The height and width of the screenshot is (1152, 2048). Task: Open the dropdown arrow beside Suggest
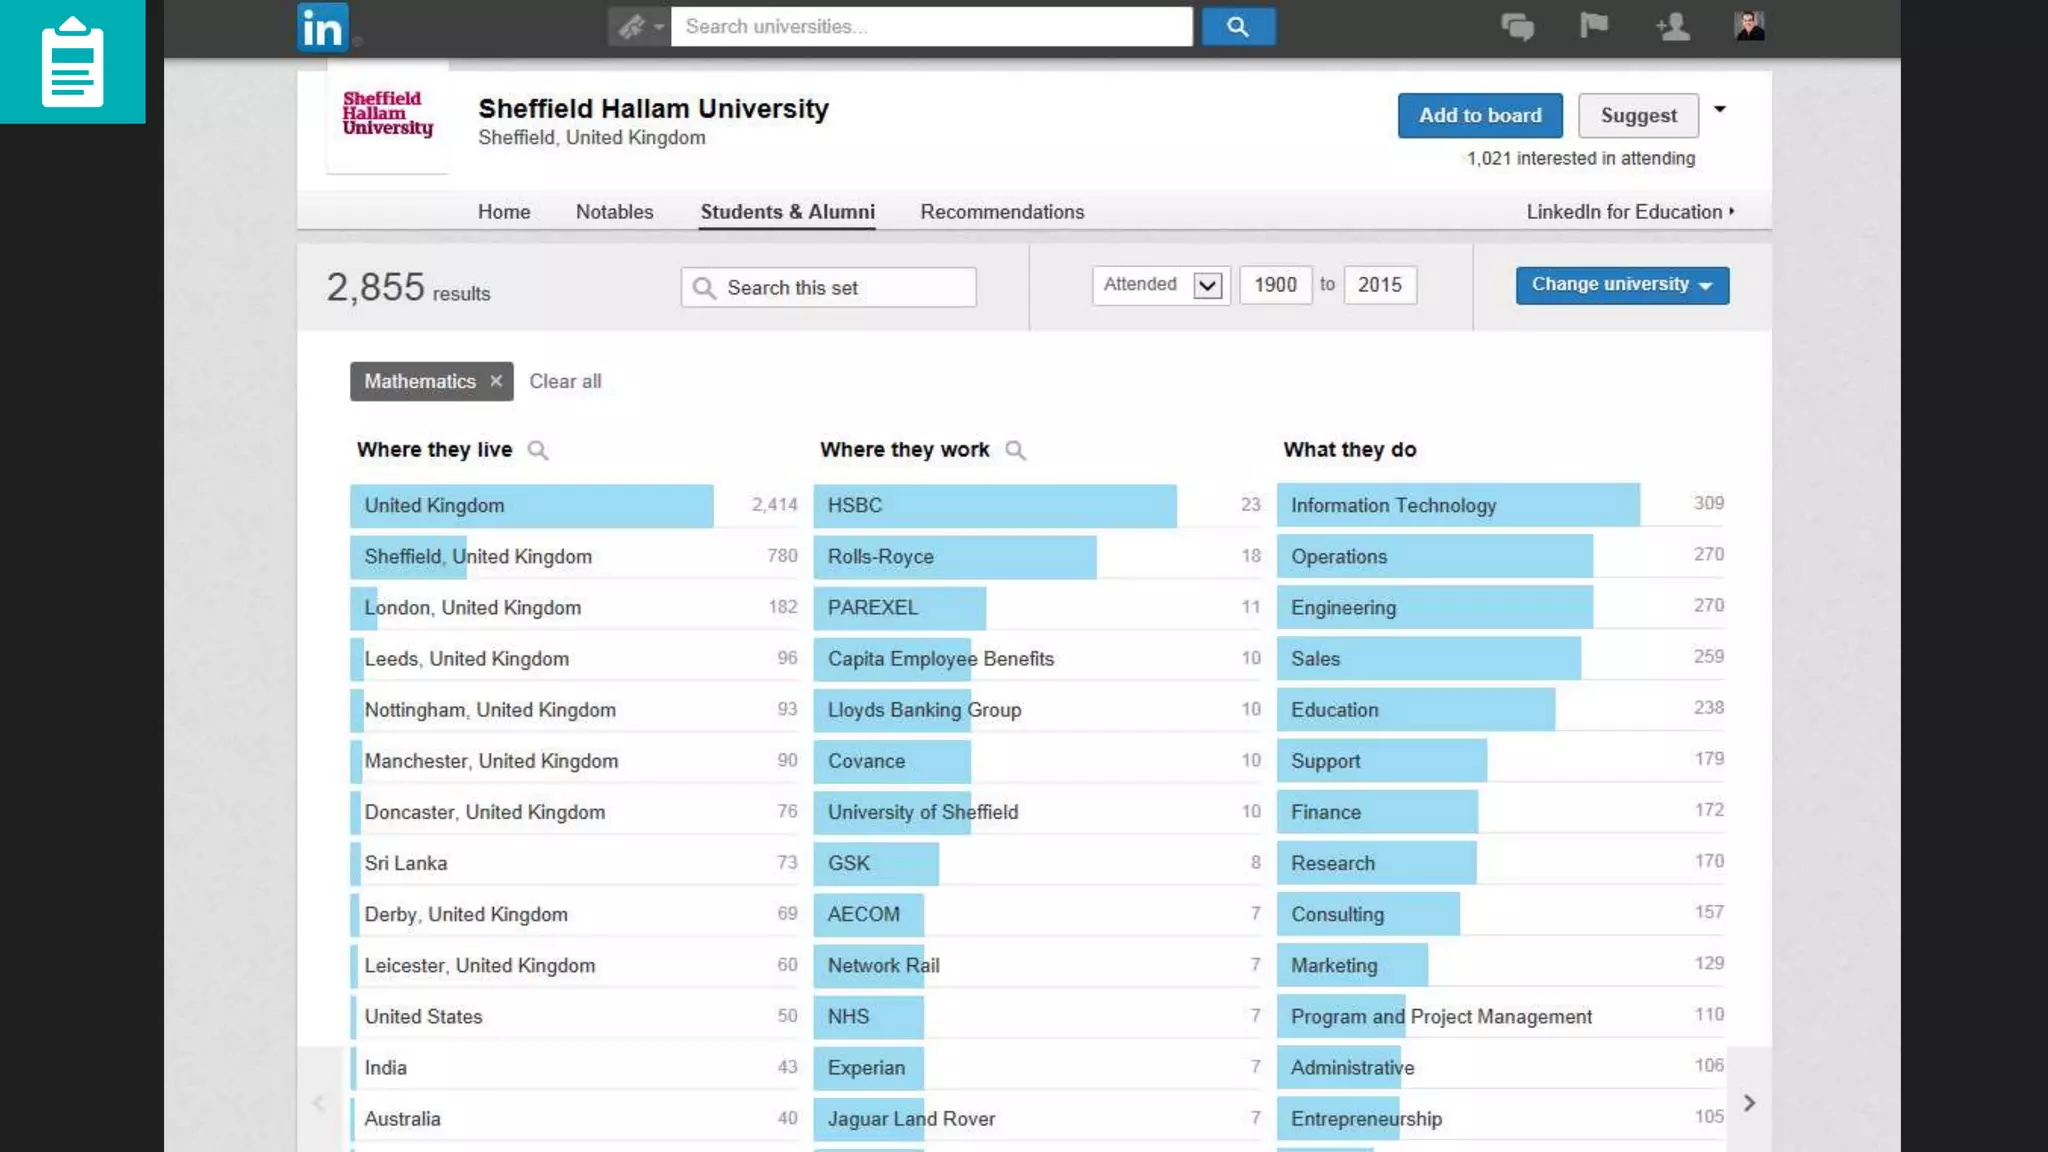click(1720, 110)
